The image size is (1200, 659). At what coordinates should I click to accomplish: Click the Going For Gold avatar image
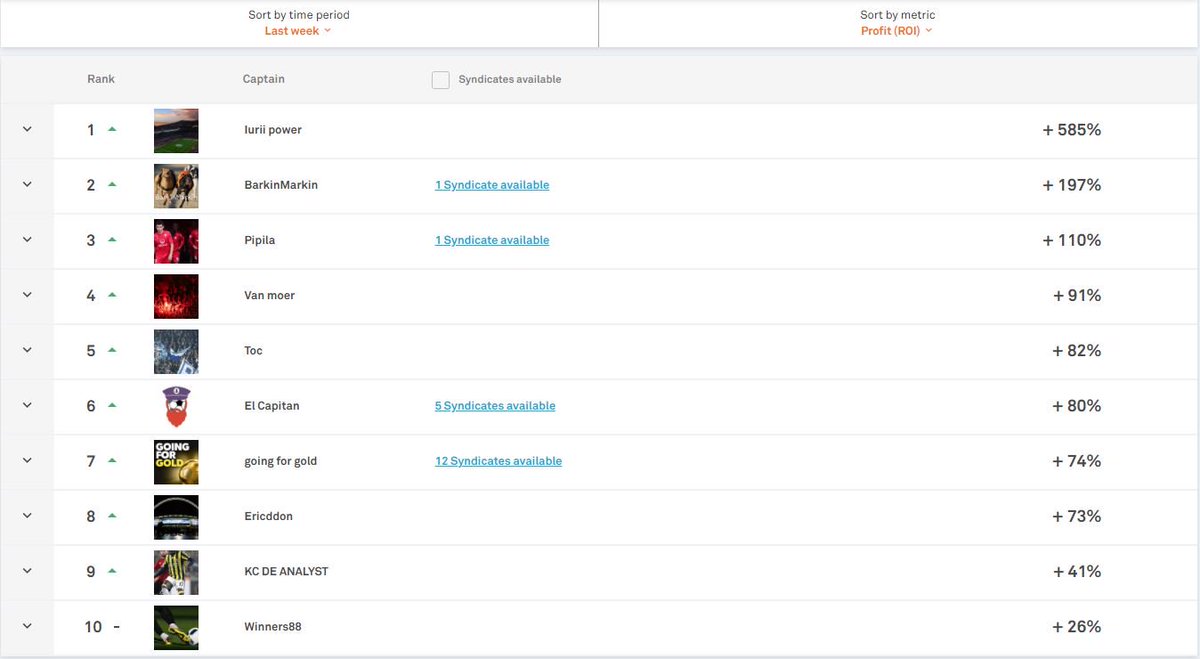click(176, 462)
